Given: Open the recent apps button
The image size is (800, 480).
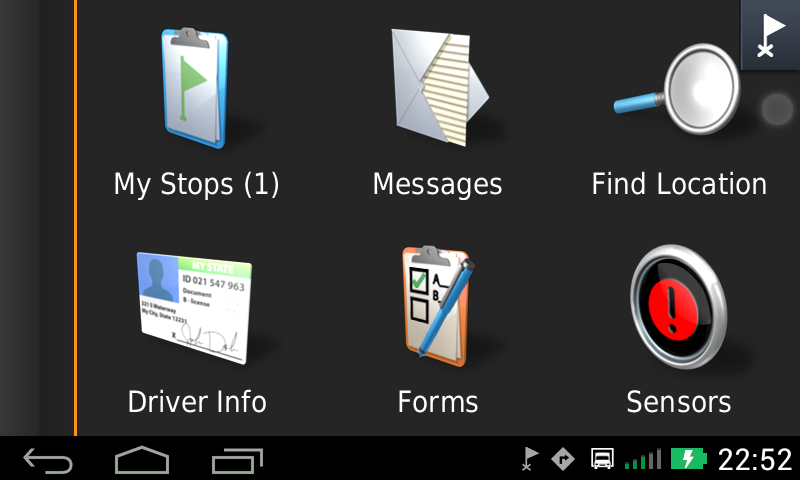Looking at the screenshot, I should click(x=237, y=460).
